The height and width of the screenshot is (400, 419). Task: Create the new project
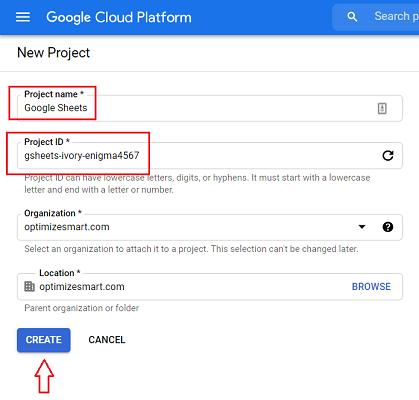click(44, 340)
